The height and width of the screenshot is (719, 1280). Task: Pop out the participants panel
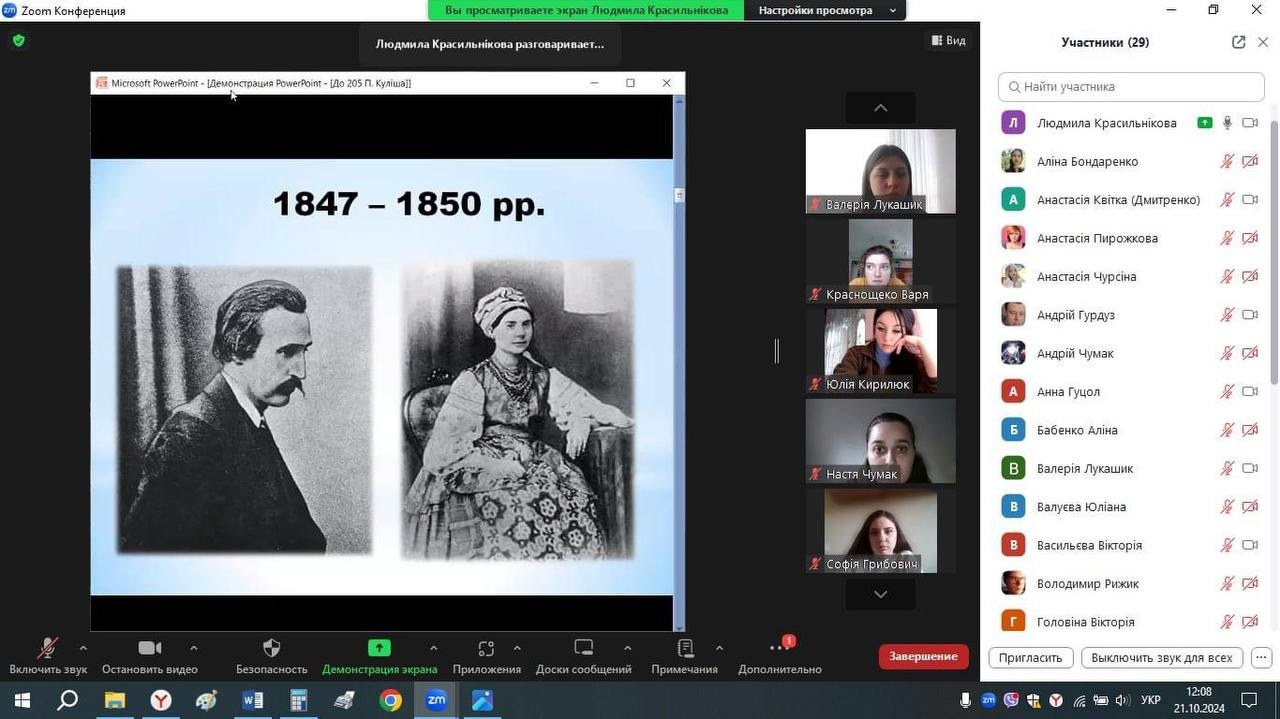tap(1238, 42)
